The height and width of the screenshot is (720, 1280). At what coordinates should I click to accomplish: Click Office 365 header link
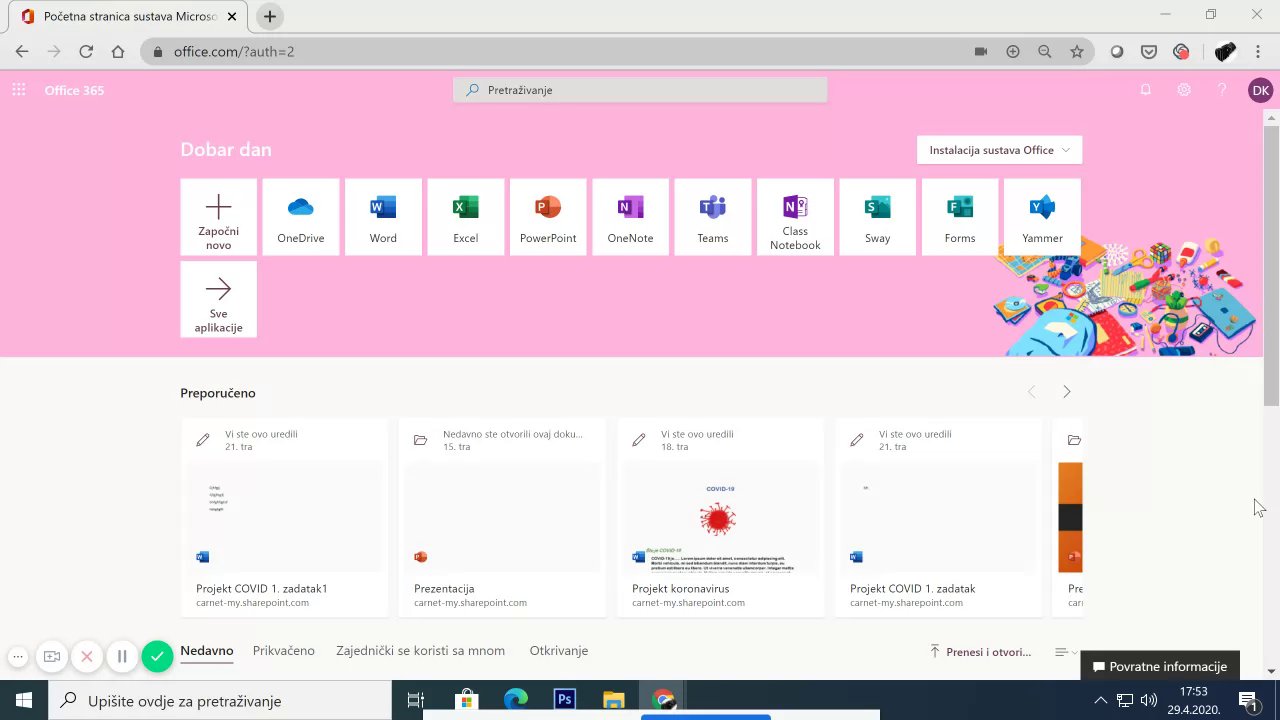pyautogui.click(x=74, y=90)
